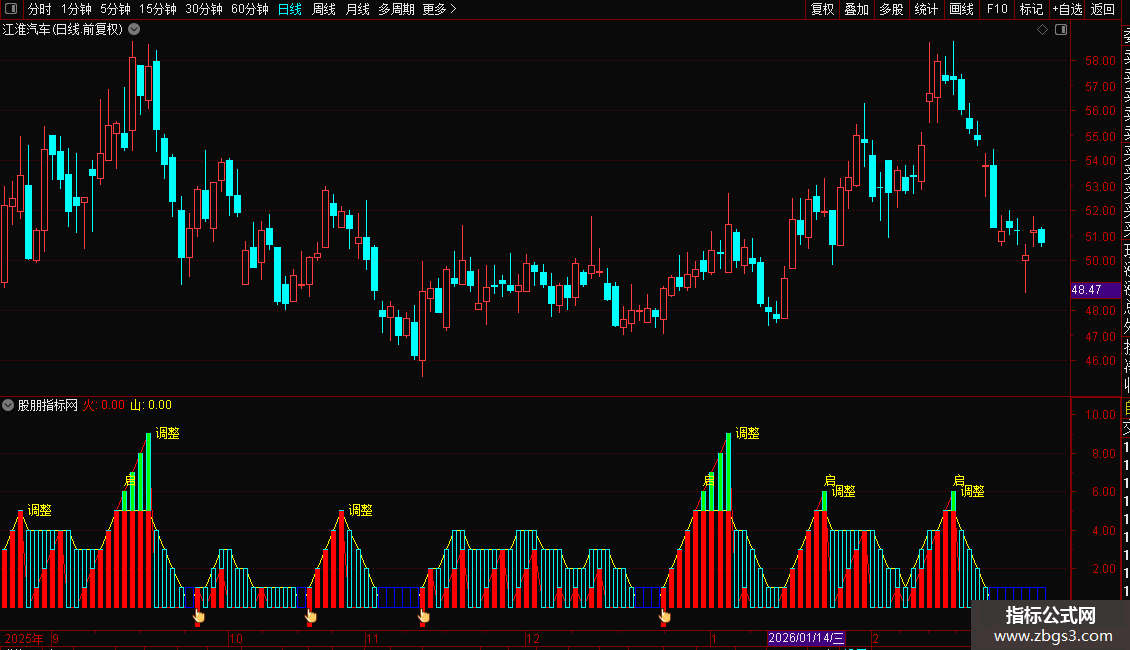
Task: Activate the 画线 drawing tool
Action: coord(961,9)
